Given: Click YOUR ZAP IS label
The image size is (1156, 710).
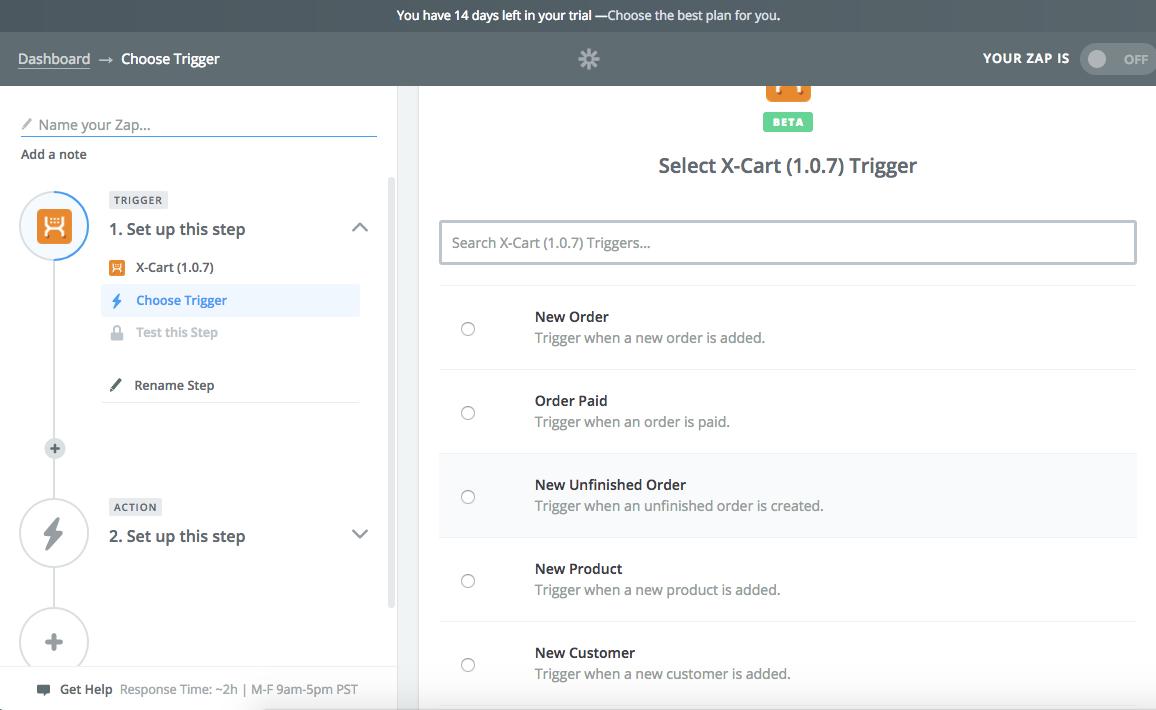Looking at the screenshot, I should [x=1026, y=58].
